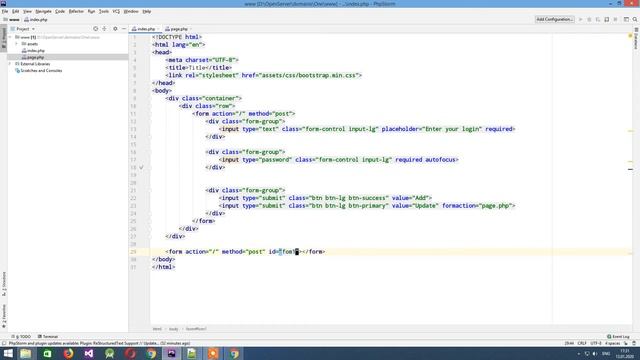Click the locate/scroll-from-source target icon
Image resolution: width=640 pixels, height=360 pixels.
pyautogui.click(x=96, y=29)
